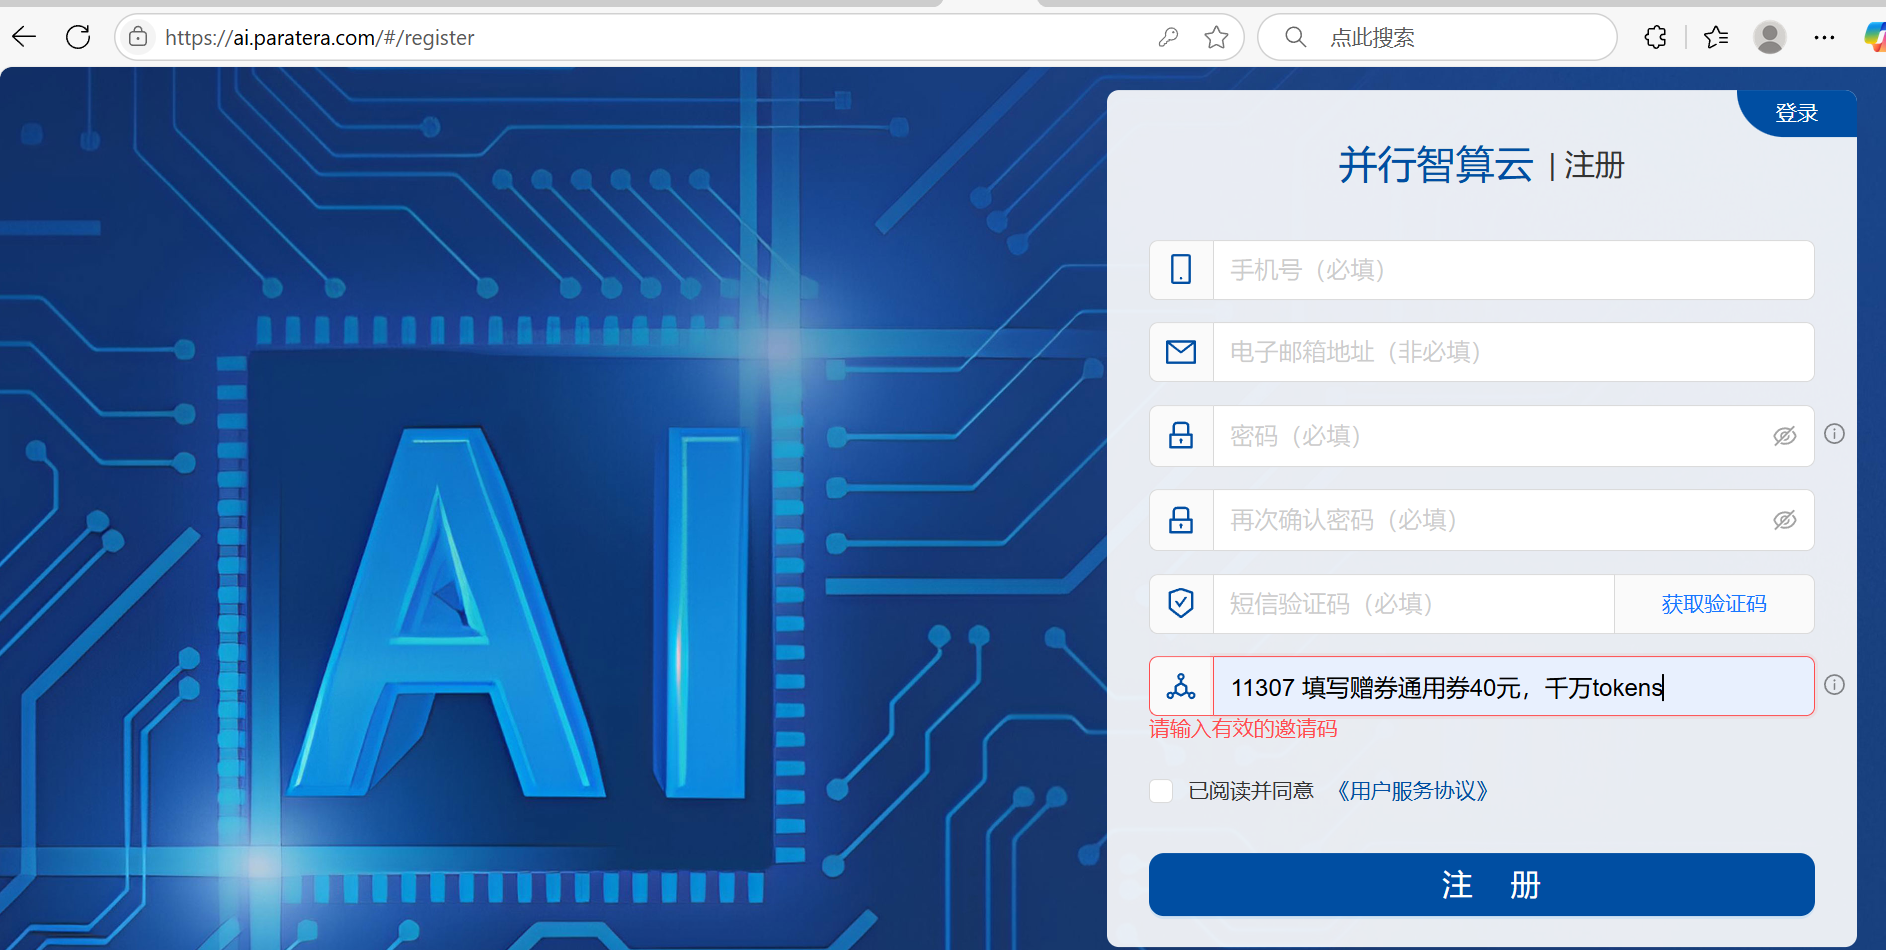Toggle visibility of 再次确认密码 field
This screenshot has height=950, width=1886.
click(1784, 520)
